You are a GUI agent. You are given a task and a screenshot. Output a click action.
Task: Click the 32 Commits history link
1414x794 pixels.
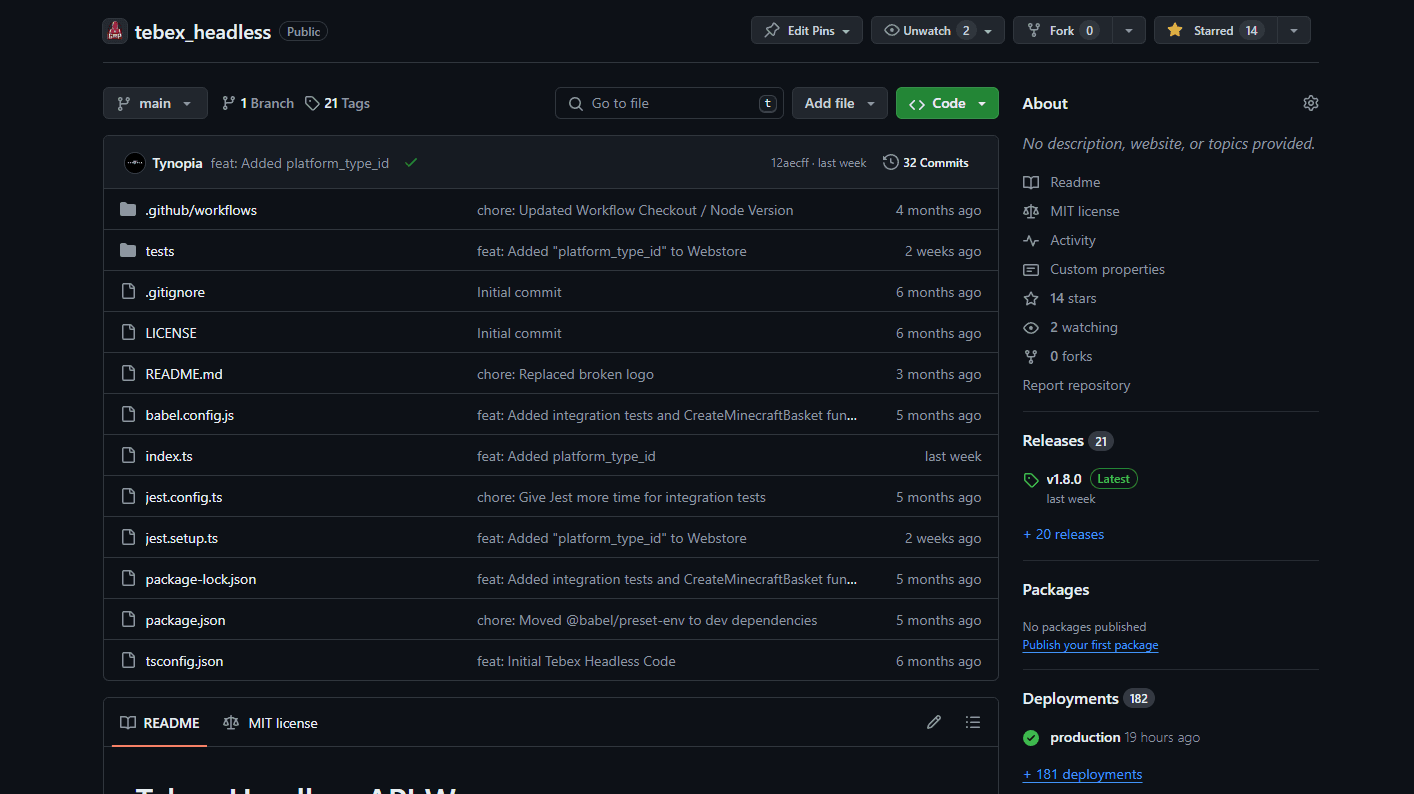coord(926,162)
